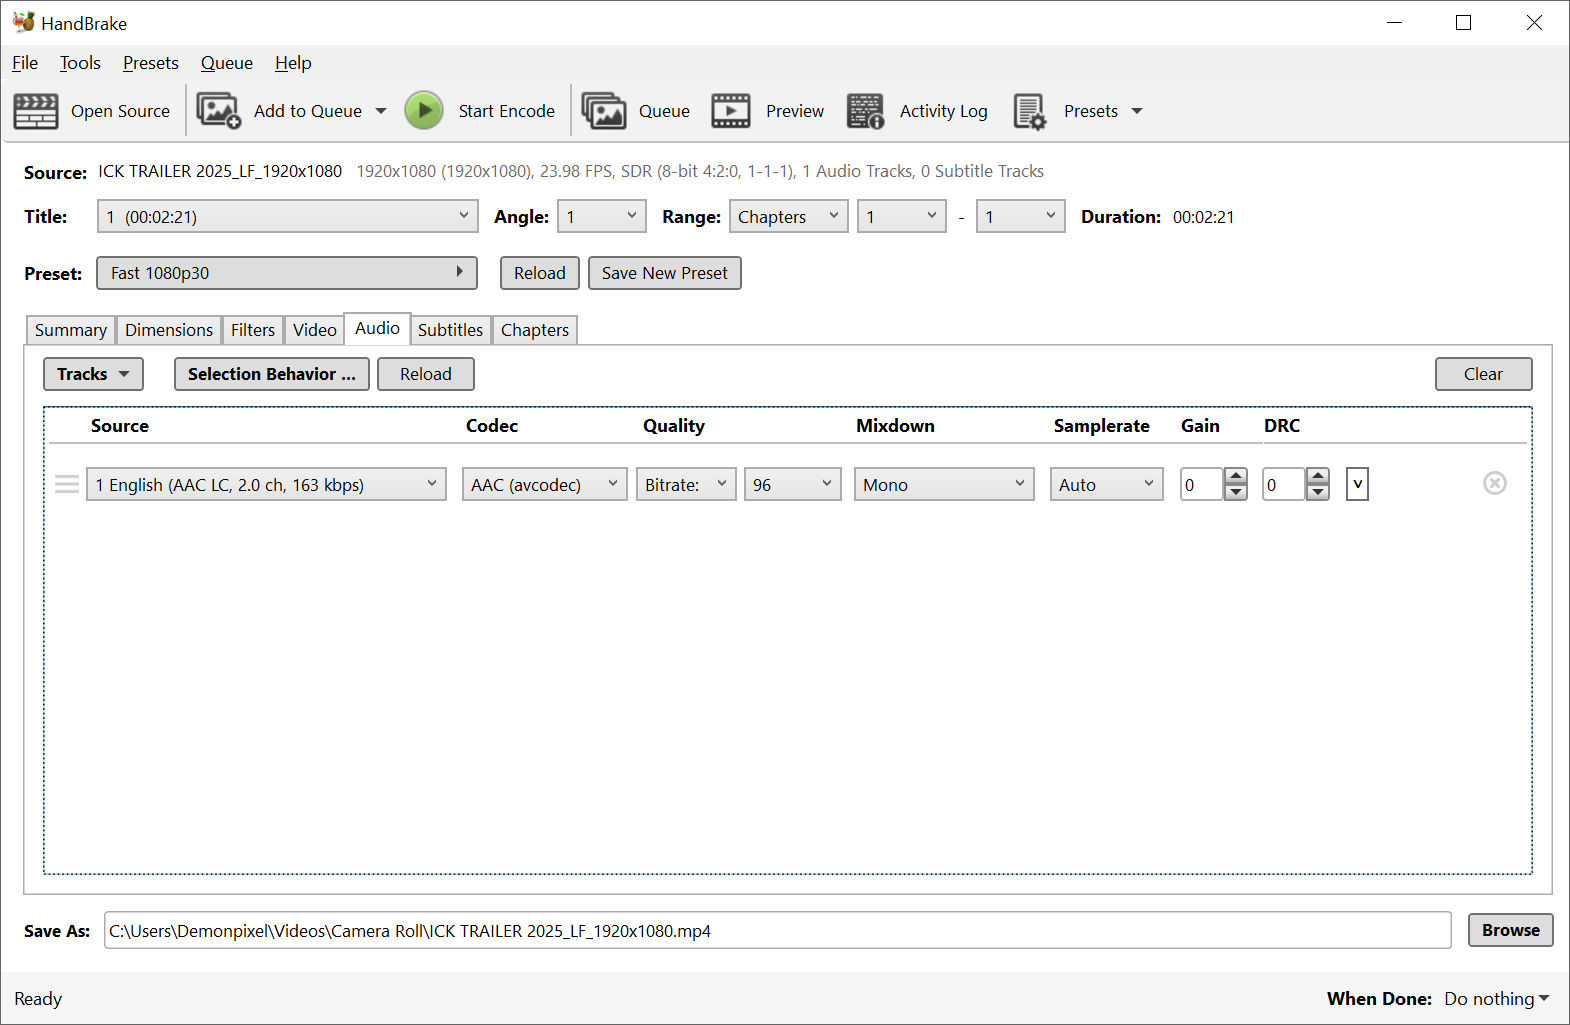Open the Tools menu
The height and width of the screenshot is (1025, 1570).
(x=80, y=63)
